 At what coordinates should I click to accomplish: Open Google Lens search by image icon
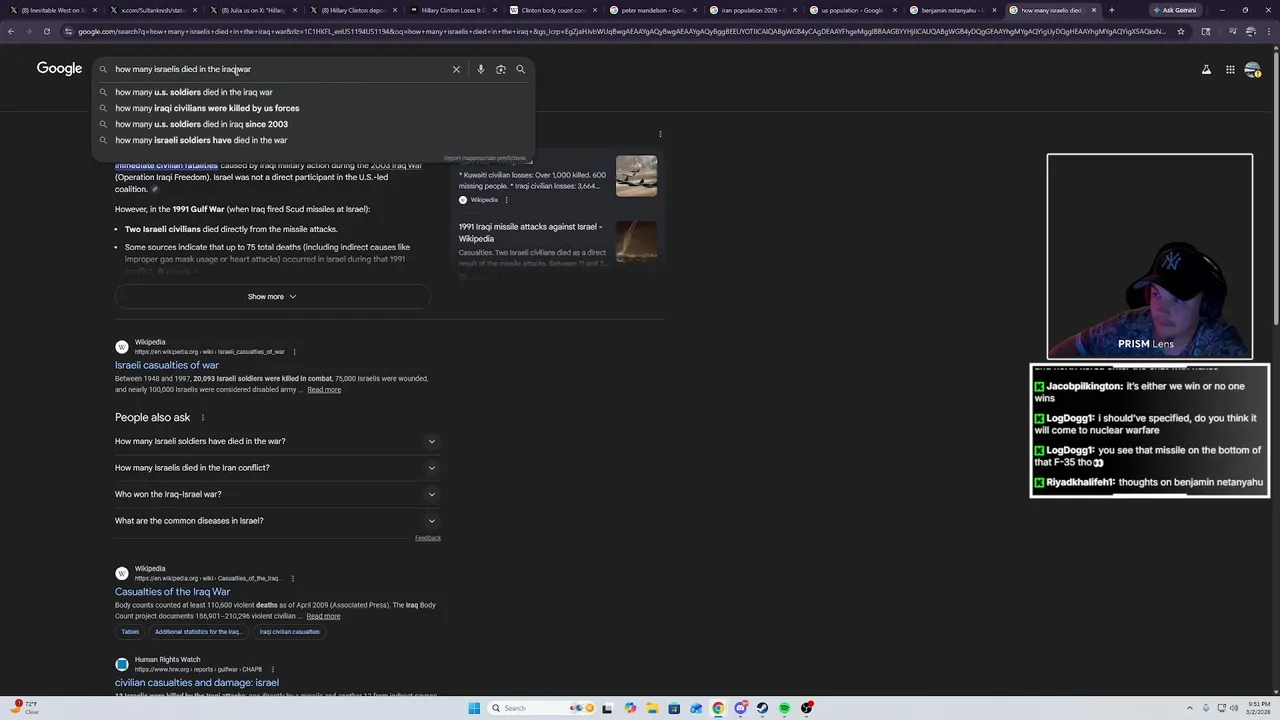tap(501, 69)
